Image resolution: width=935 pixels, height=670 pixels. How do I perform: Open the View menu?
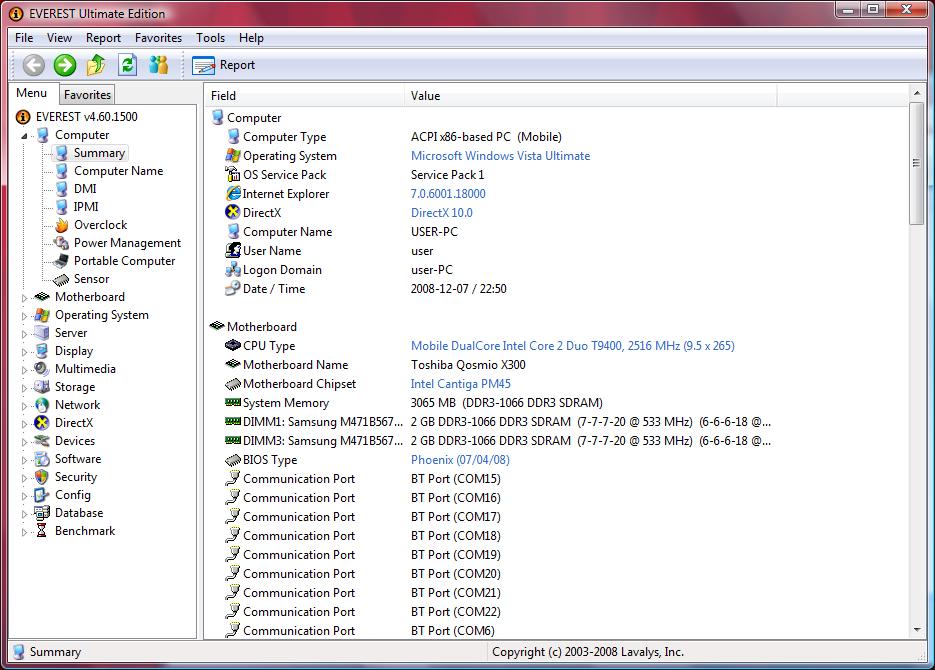(60, 38)
